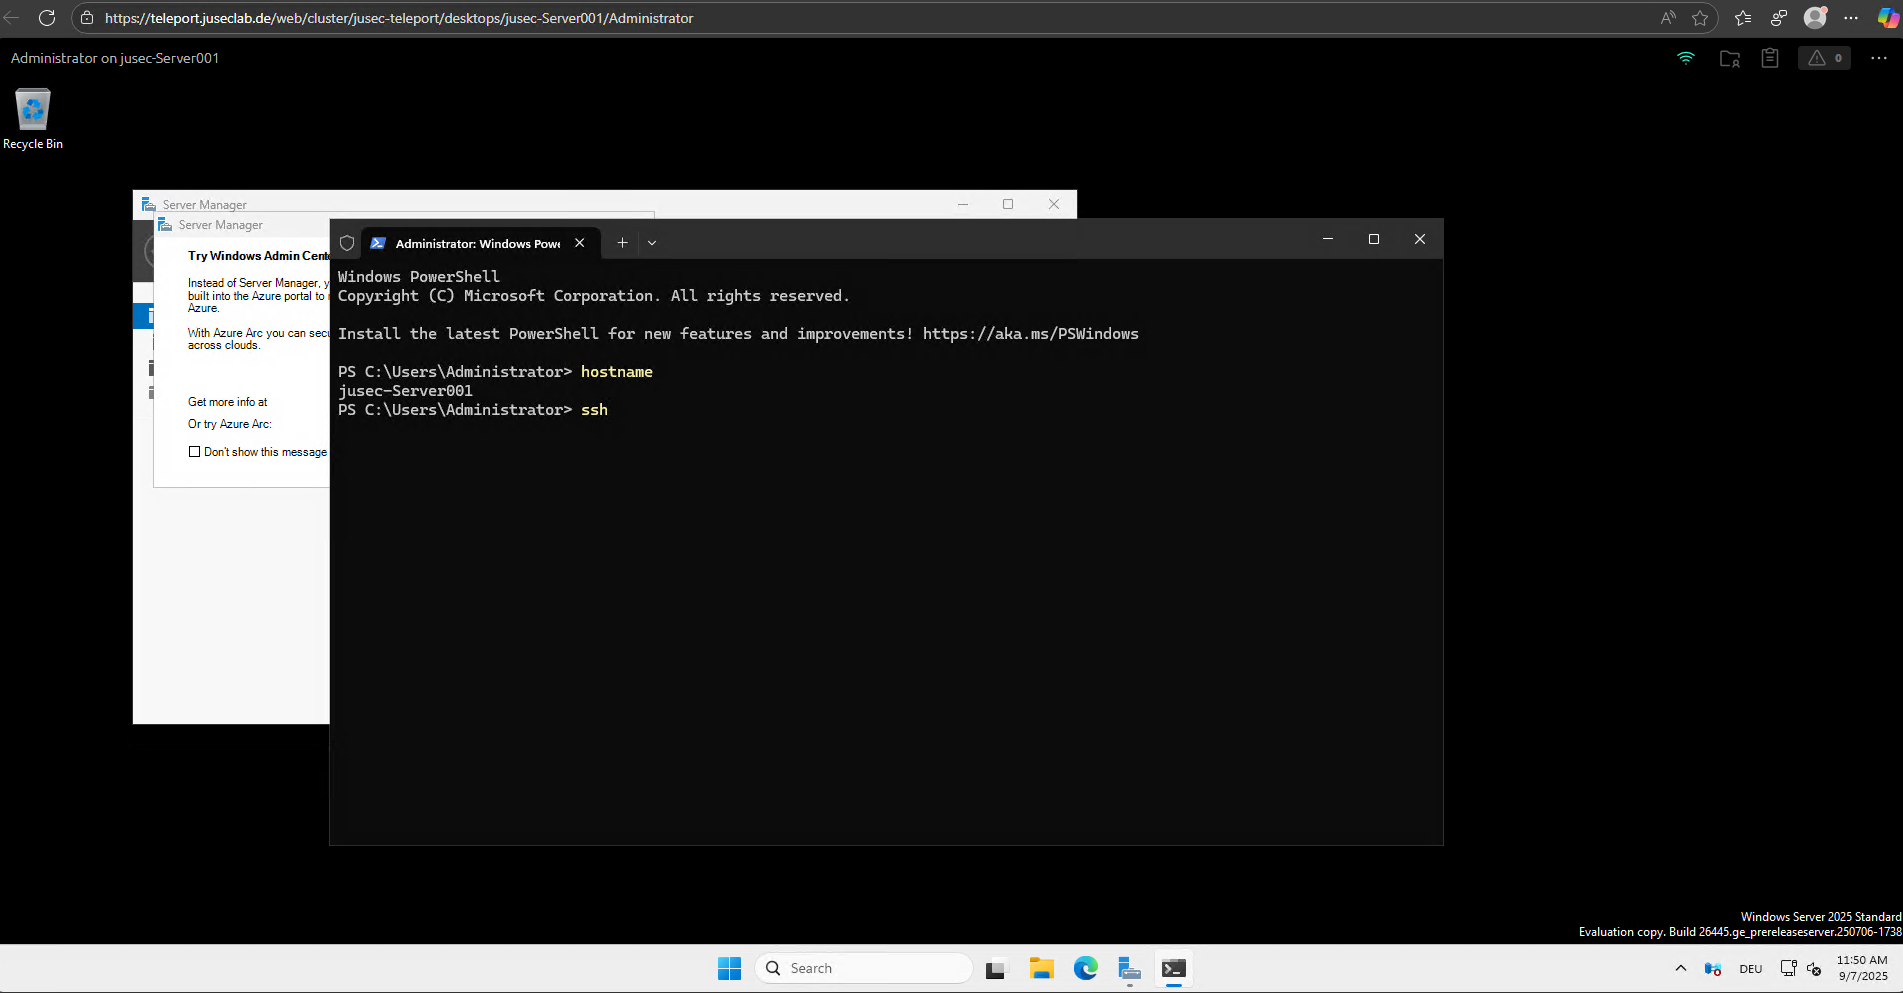Open the Teleport warnings alert button
This screenshot has width=1903, height=993.
coord(1824,58)
